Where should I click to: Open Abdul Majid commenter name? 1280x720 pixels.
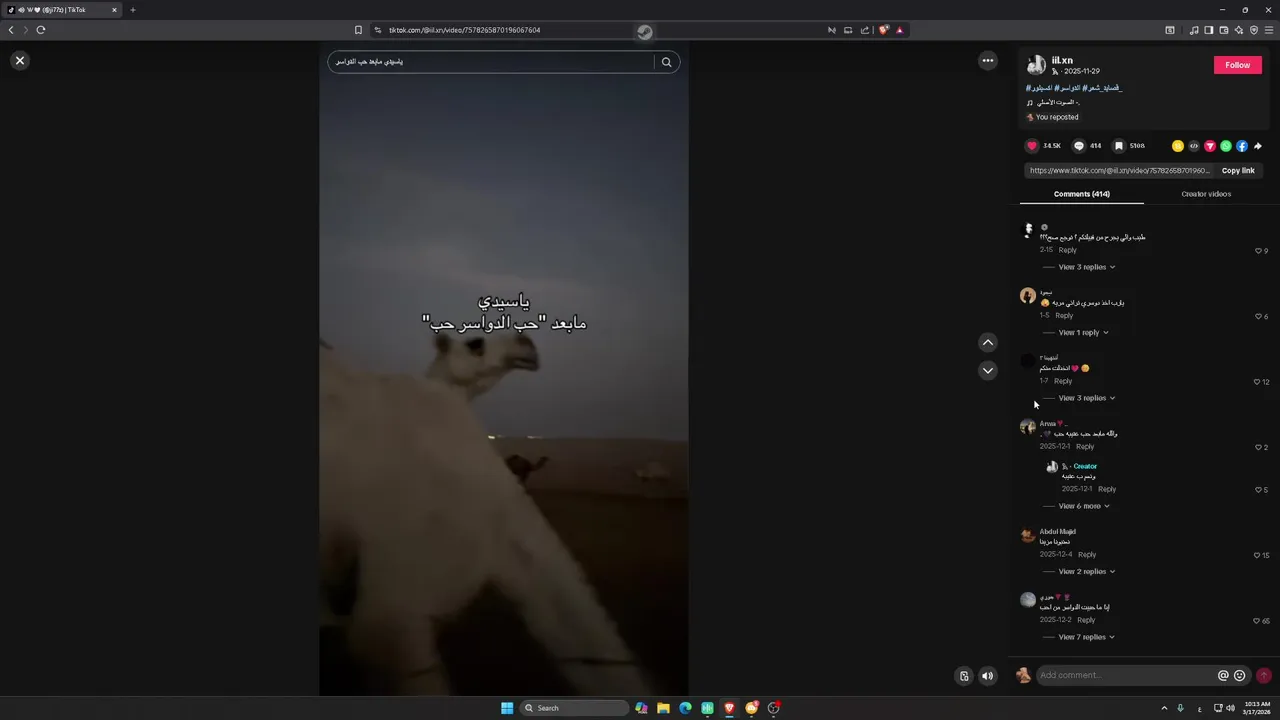click(1057, 532)
